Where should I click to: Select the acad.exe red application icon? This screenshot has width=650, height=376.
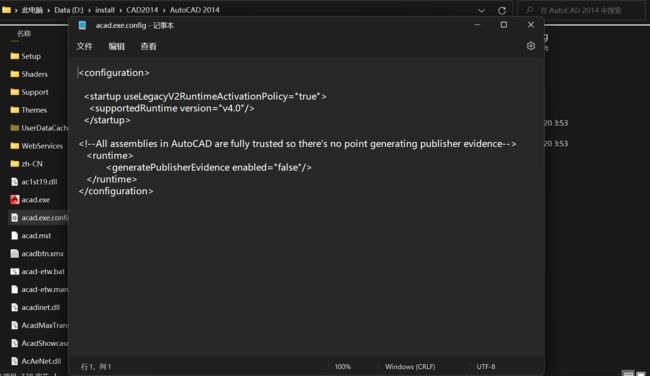(15, 200)
